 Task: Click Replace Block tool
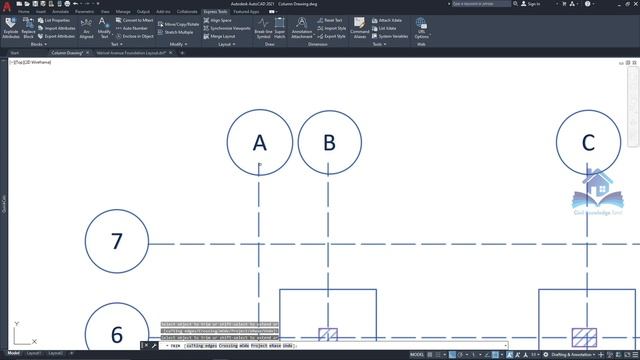click(x=28, y=28)
